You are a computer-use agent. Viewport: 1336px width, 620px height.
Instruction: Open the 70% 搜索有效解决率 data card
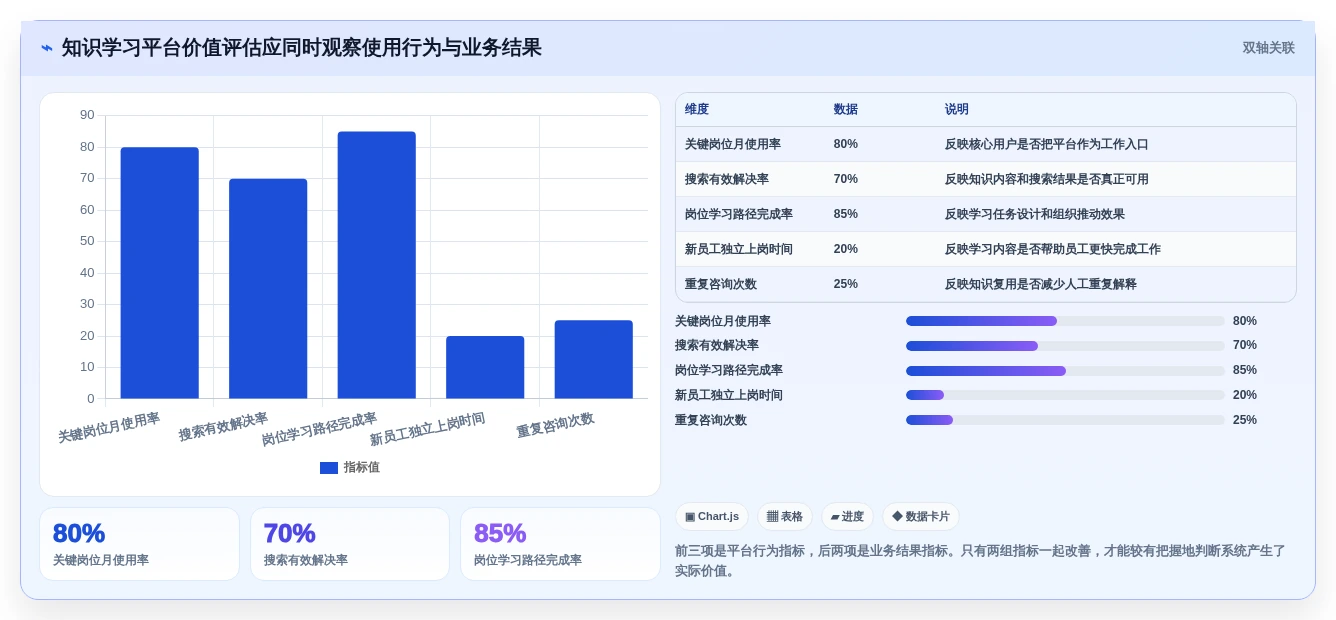(x=350, y=544)
